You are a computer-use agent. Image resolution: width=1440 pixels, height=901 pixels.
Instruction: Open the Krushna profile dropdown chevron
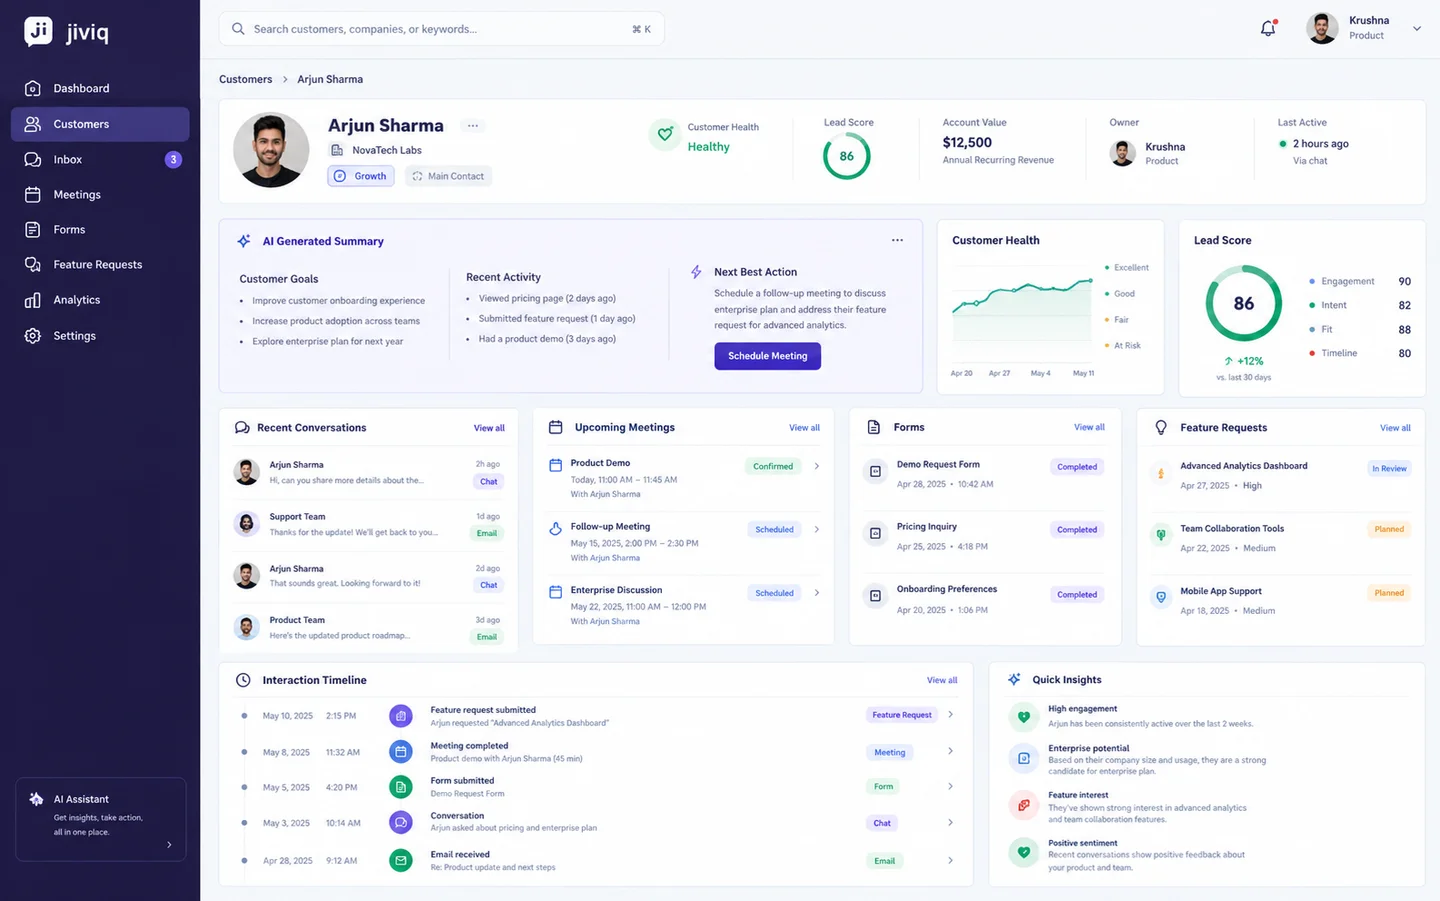[1417, 28]
